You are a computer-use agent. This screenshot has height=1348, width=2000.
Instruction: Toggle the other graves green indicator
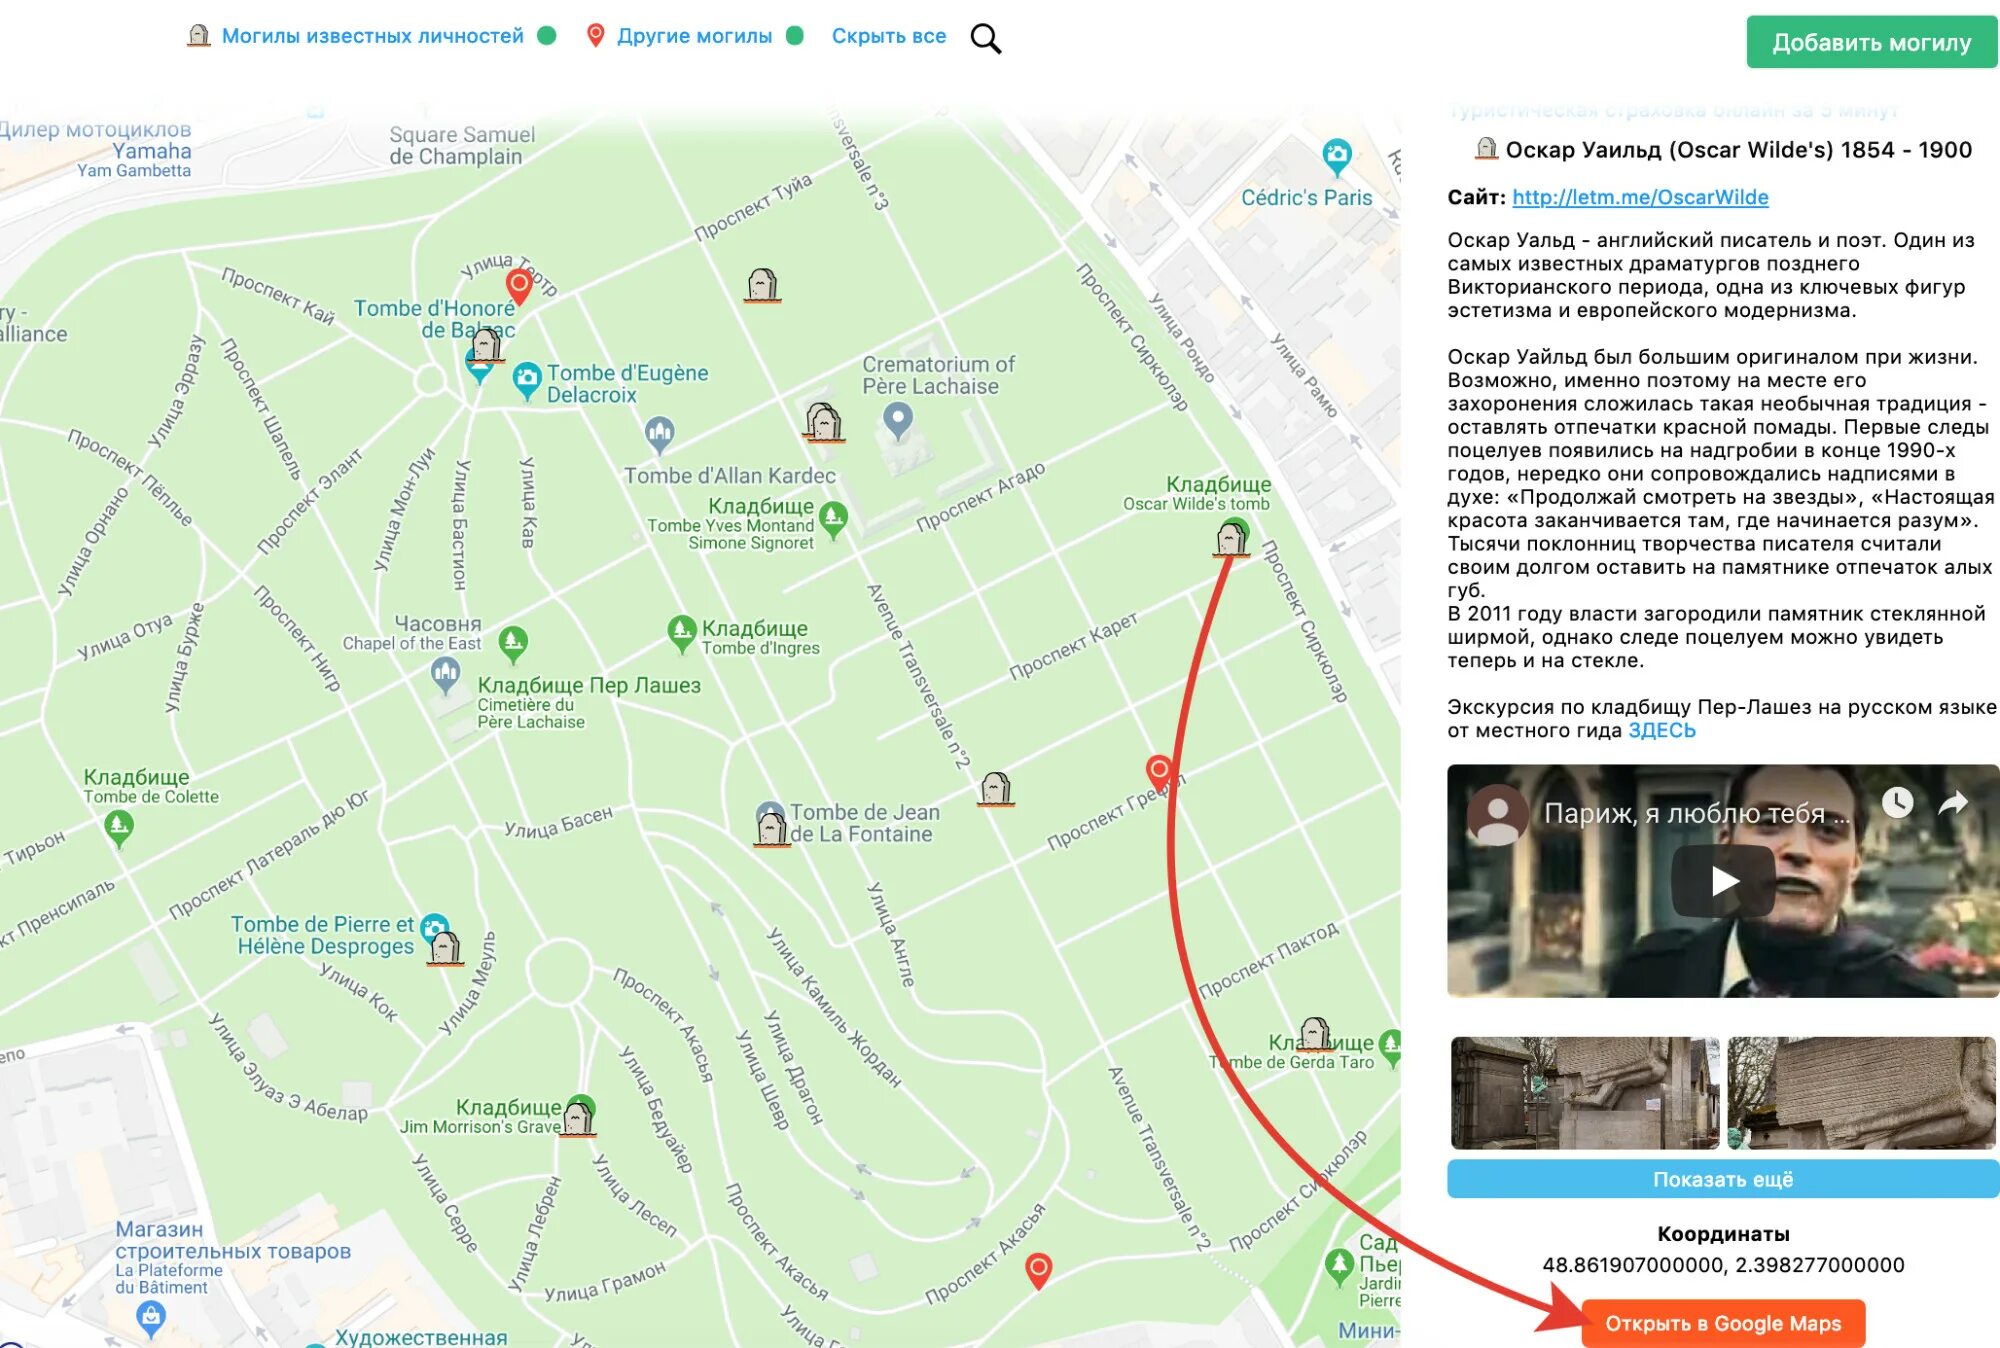(x=795, y=36)
